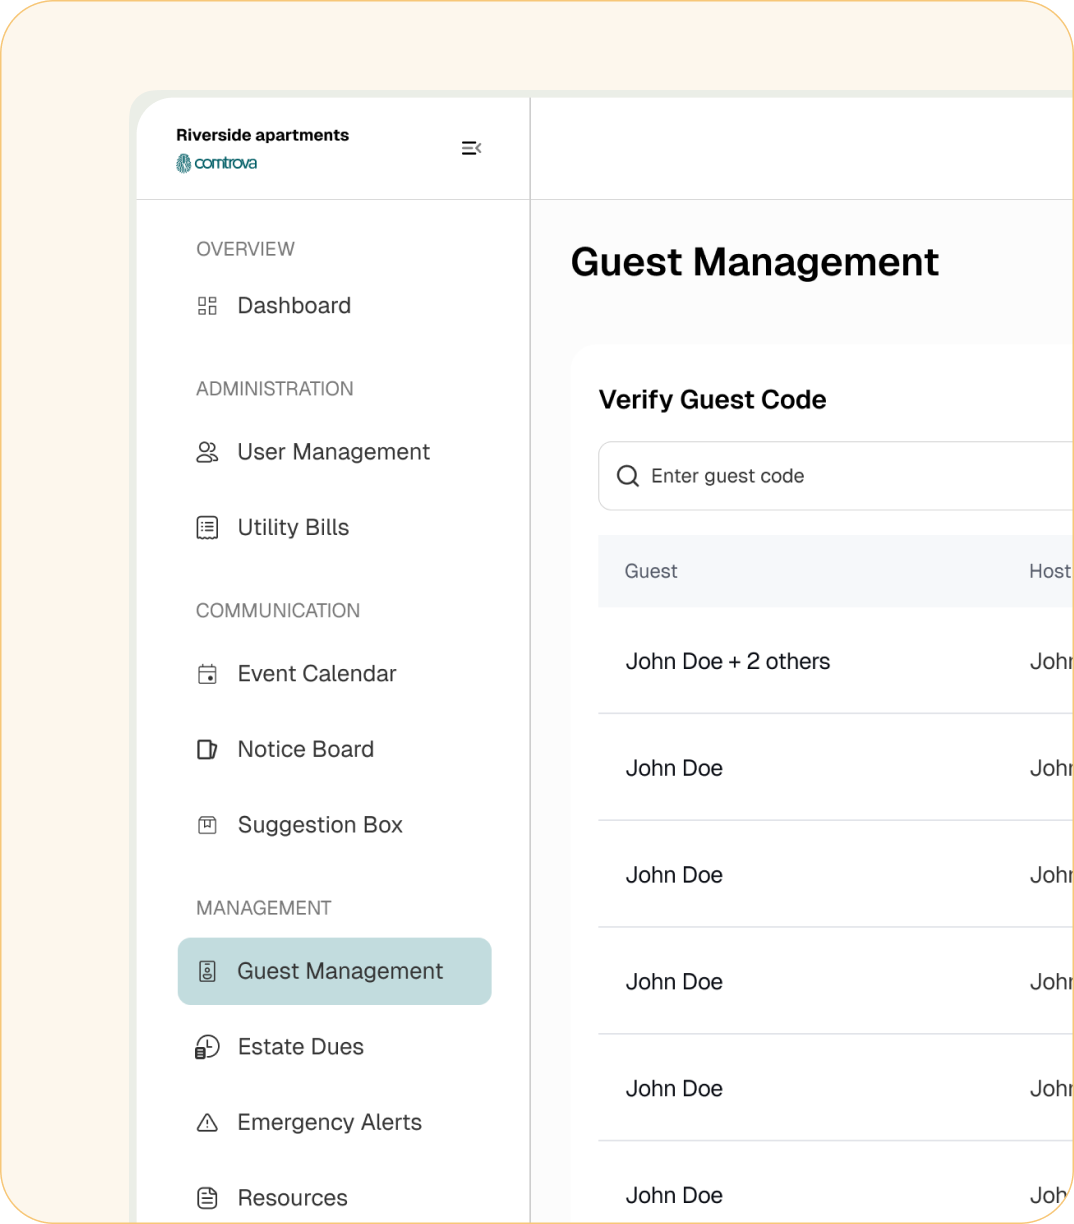Open the Notice Board section
Screen dimensions: 1074x1224
(305, 750)
